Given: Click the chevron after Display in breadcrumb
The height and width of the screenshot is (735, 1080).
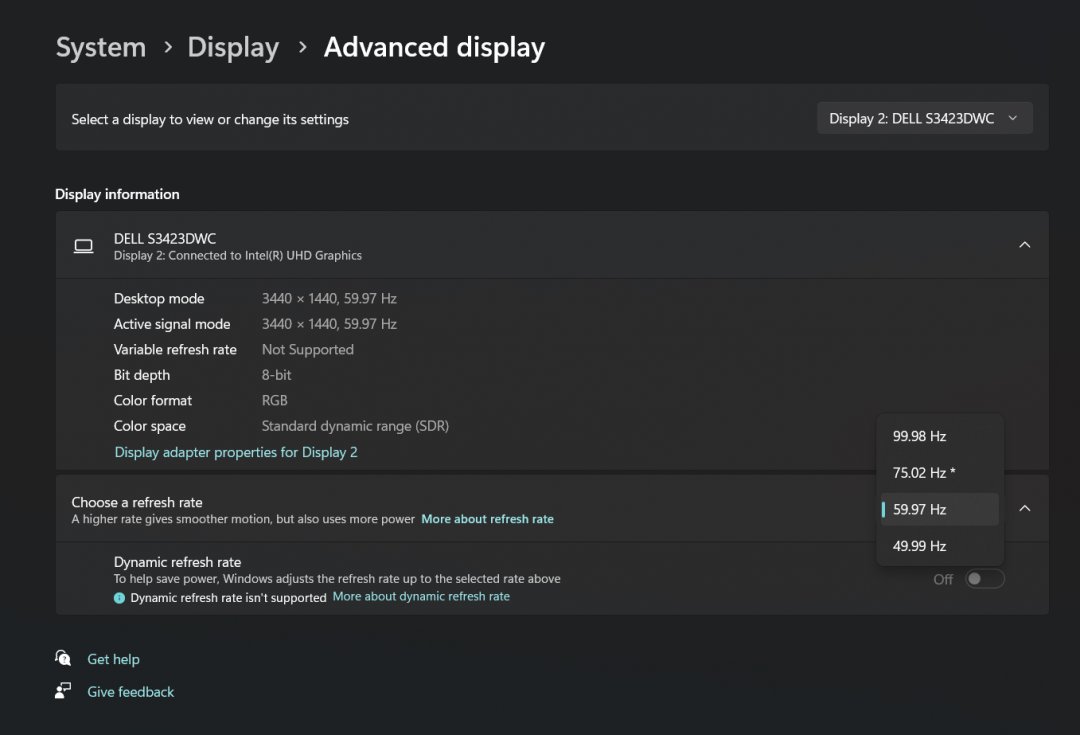Looking at the screenshot, I should pos(302,48).
